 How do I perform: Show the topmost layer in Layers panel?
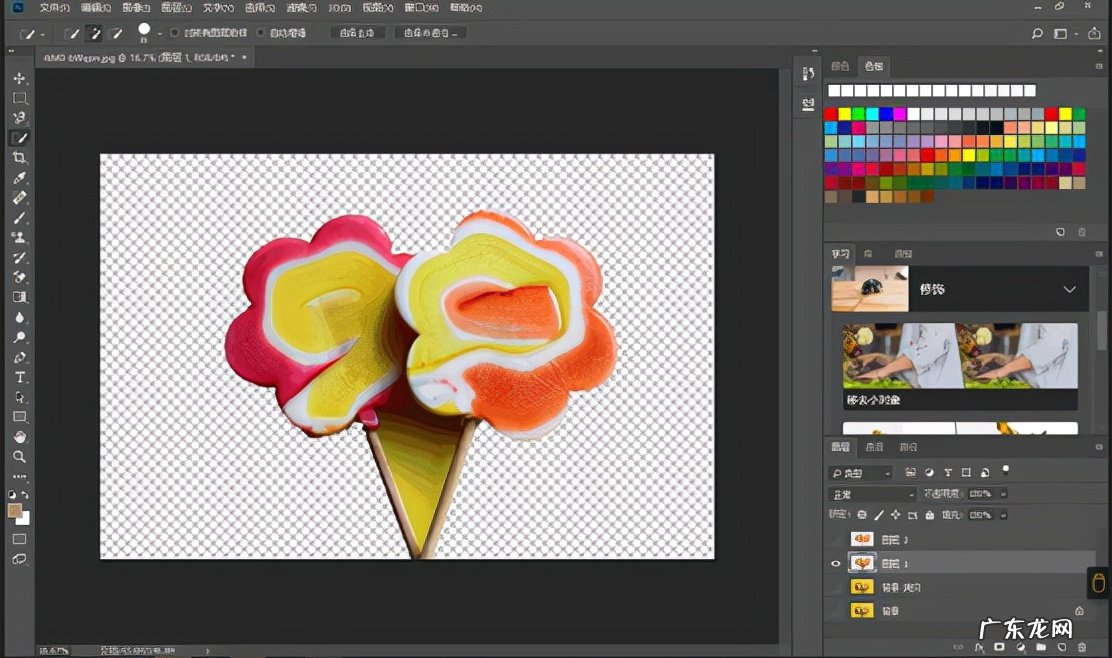pos(836,540)
